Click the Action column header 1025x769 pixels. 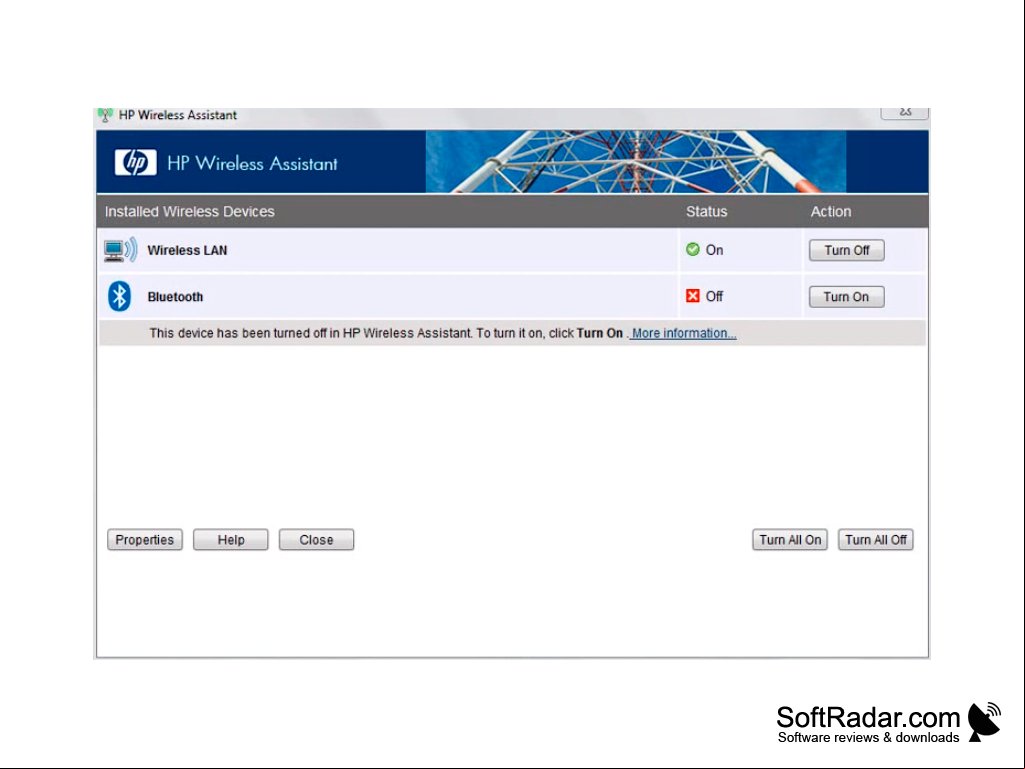(x=831, y=211)
